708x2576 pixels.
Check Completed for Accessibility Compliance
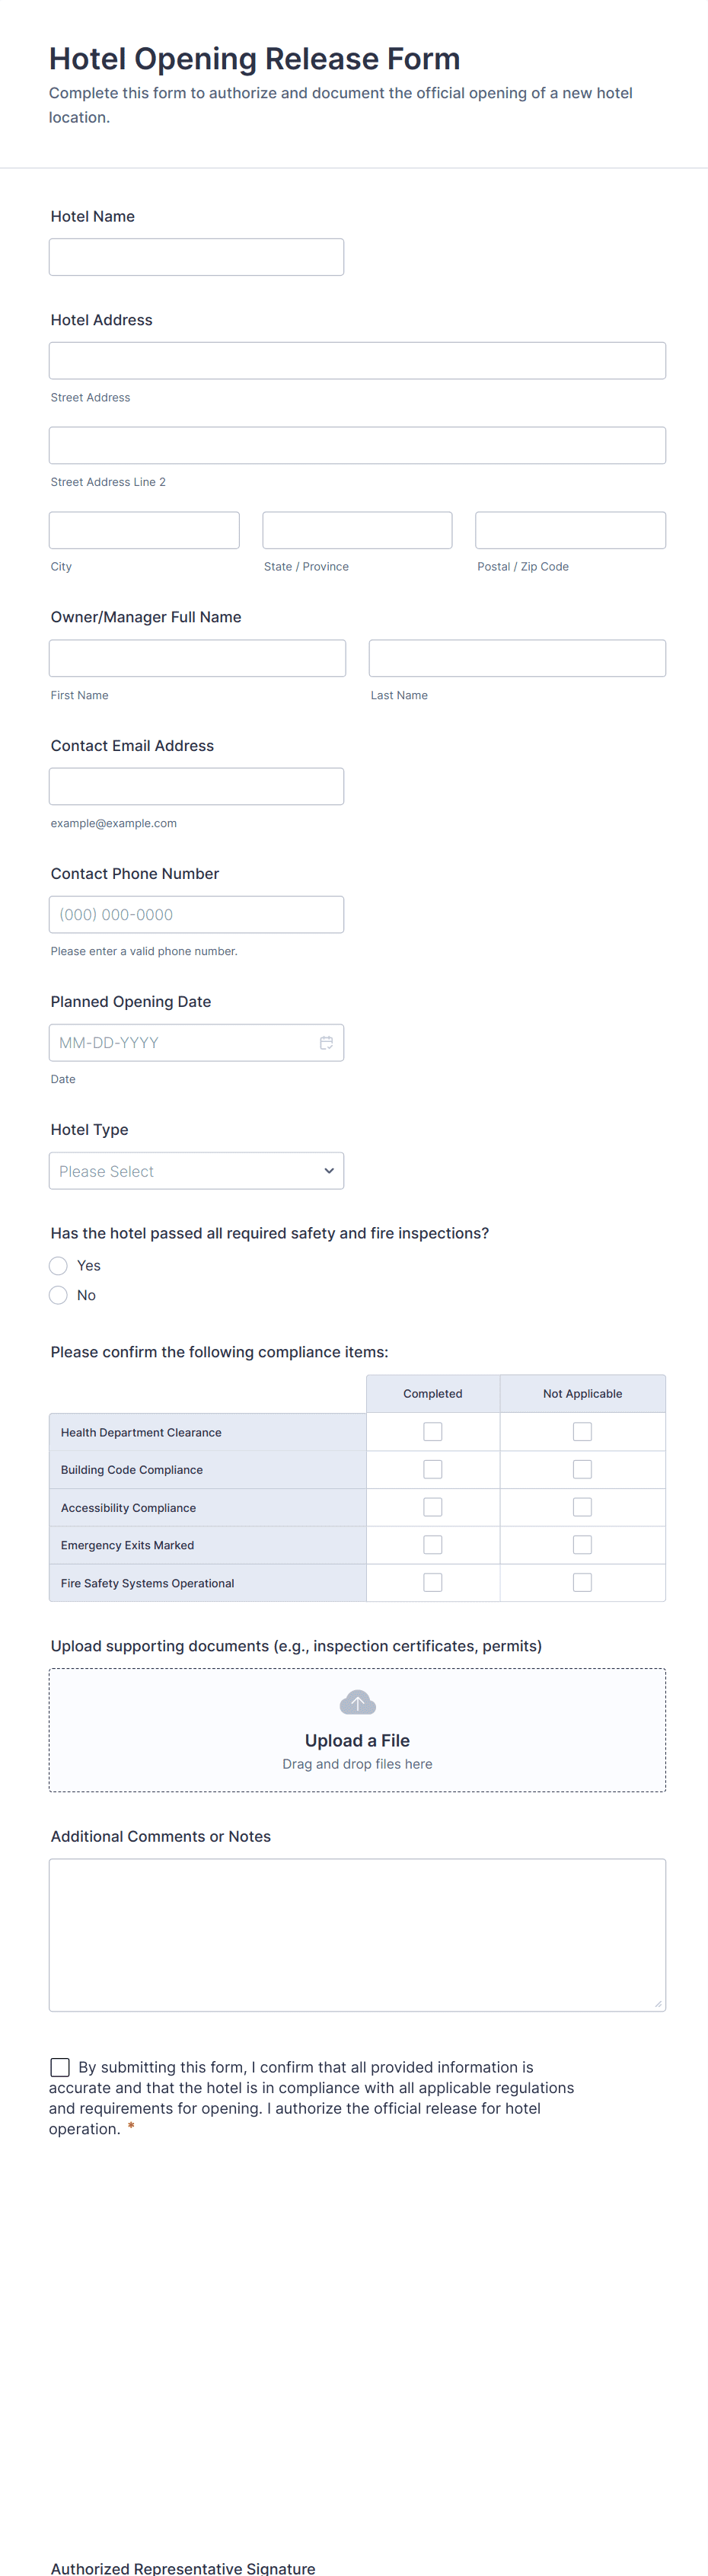[x=432, y=1507]
